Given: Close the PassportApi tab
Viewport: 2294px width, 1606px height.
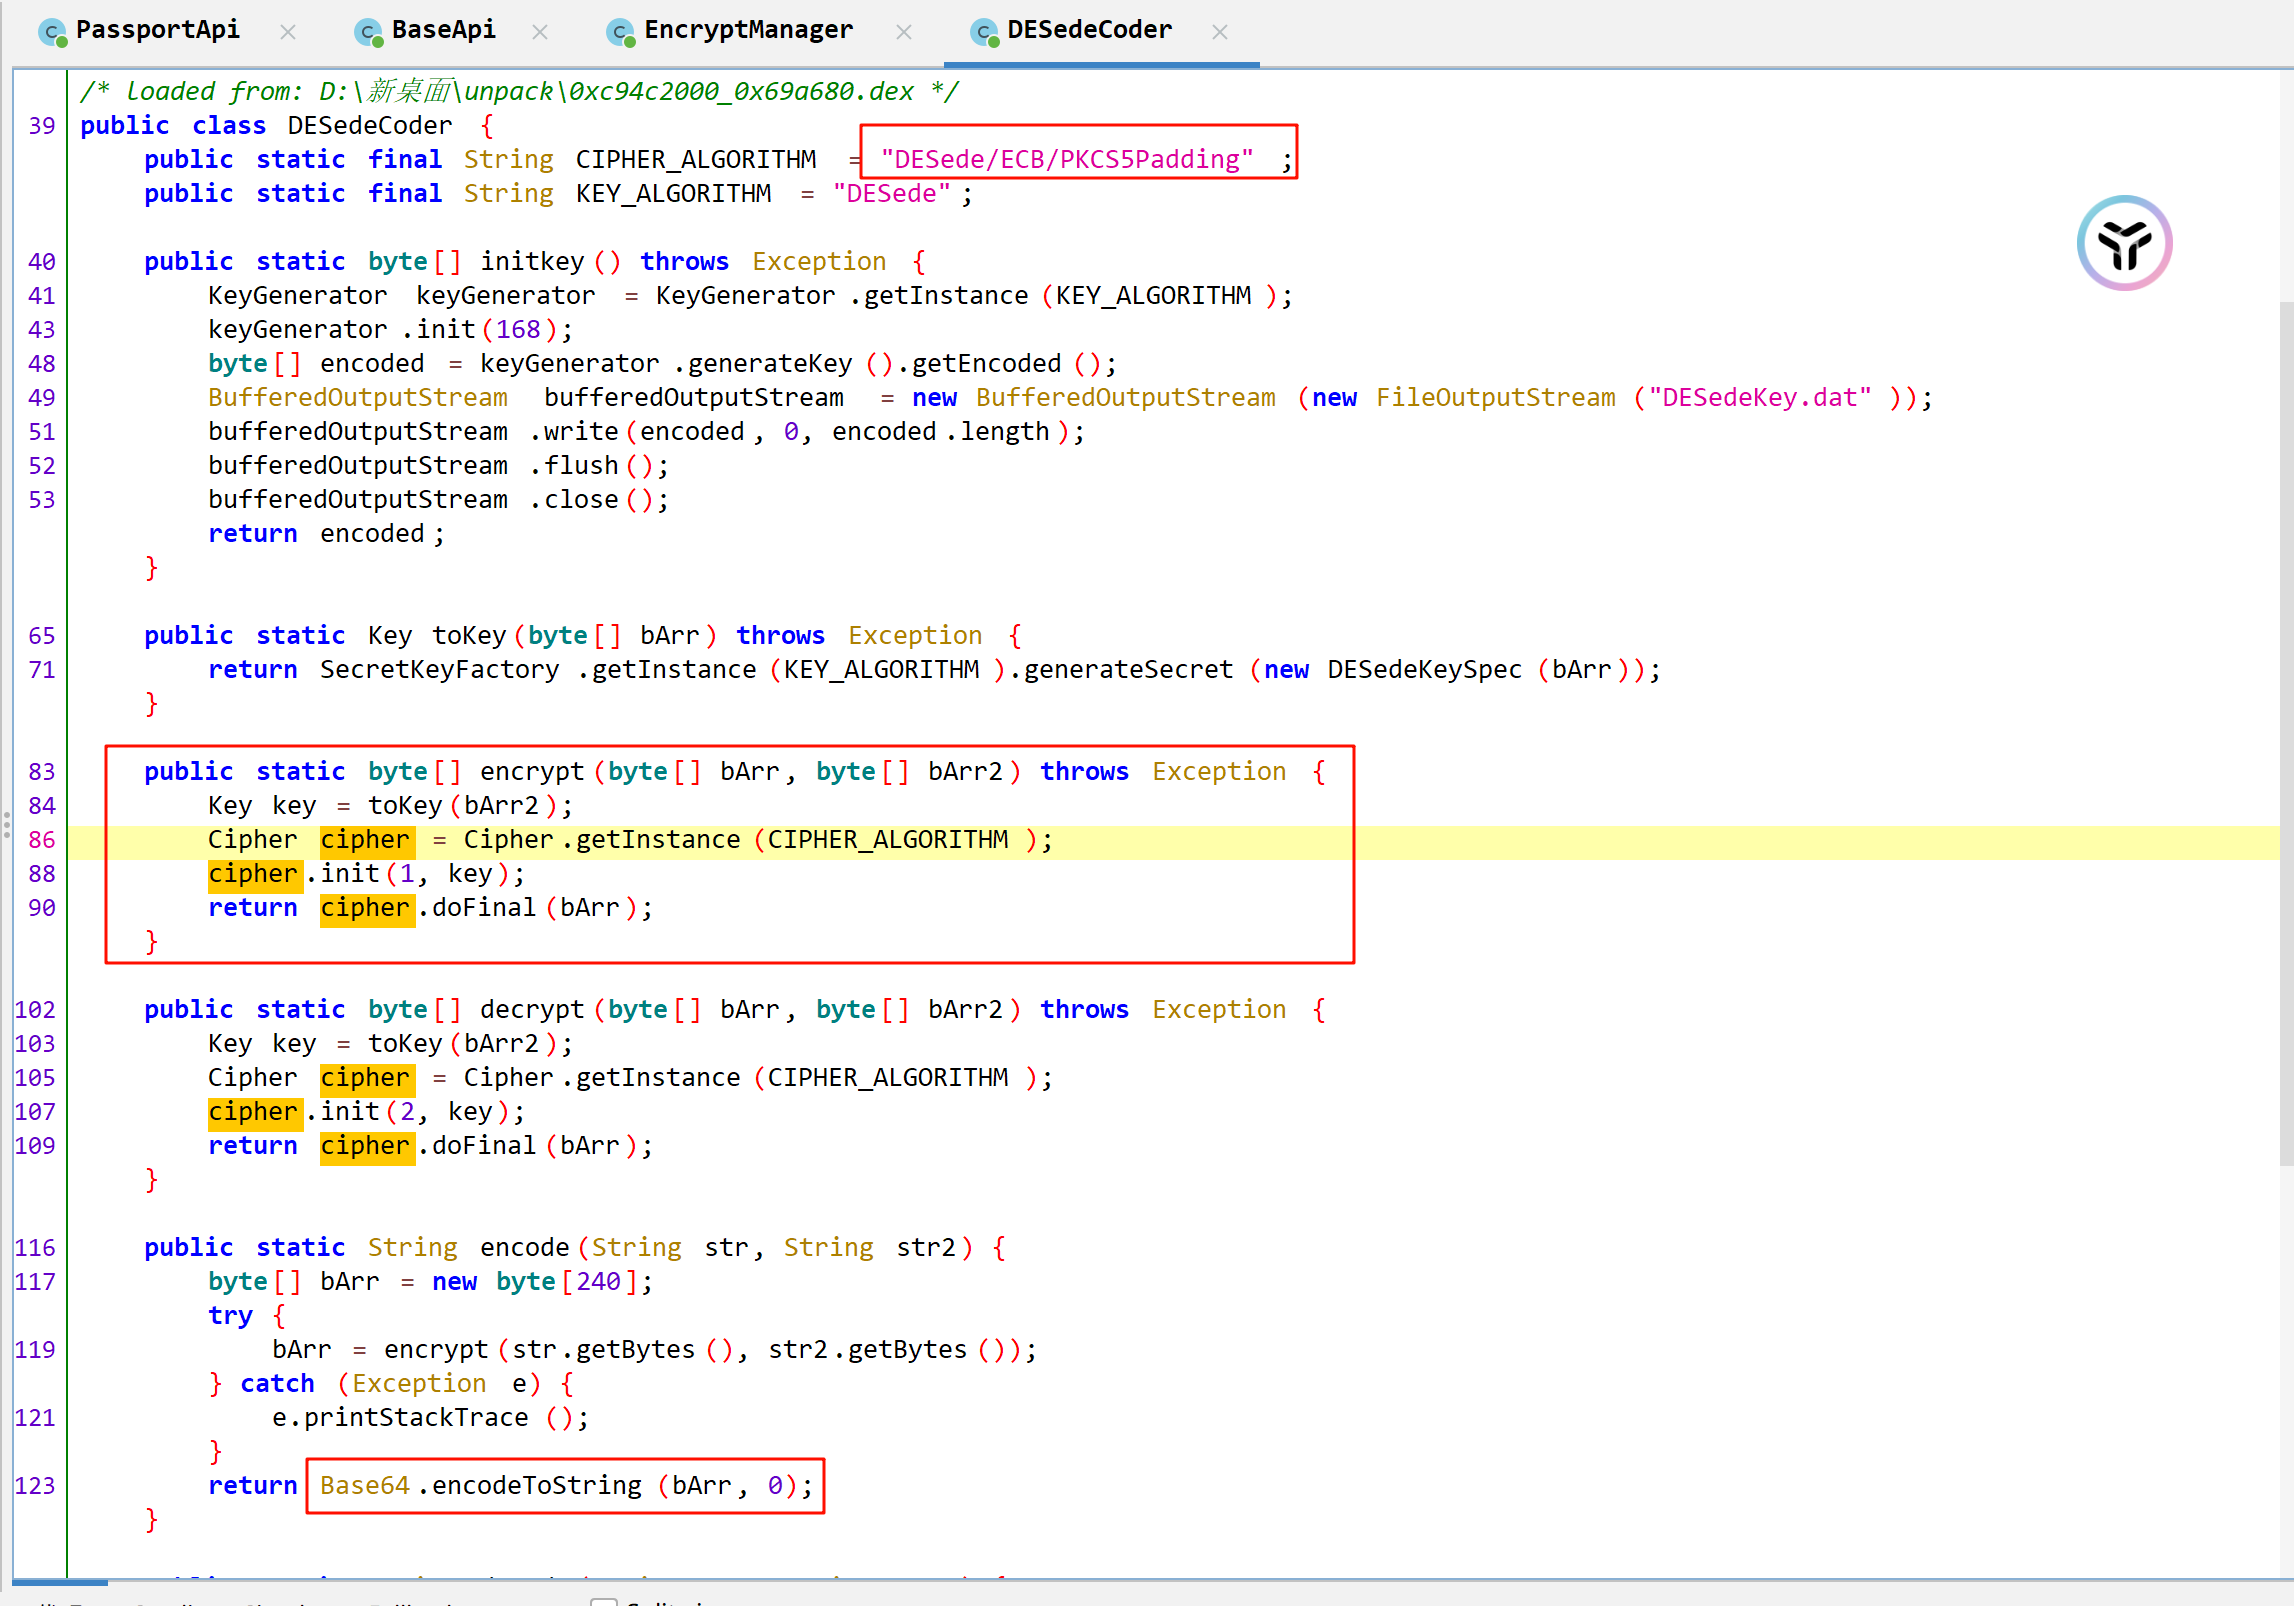Looking at the screenshot, I should 288,32.
